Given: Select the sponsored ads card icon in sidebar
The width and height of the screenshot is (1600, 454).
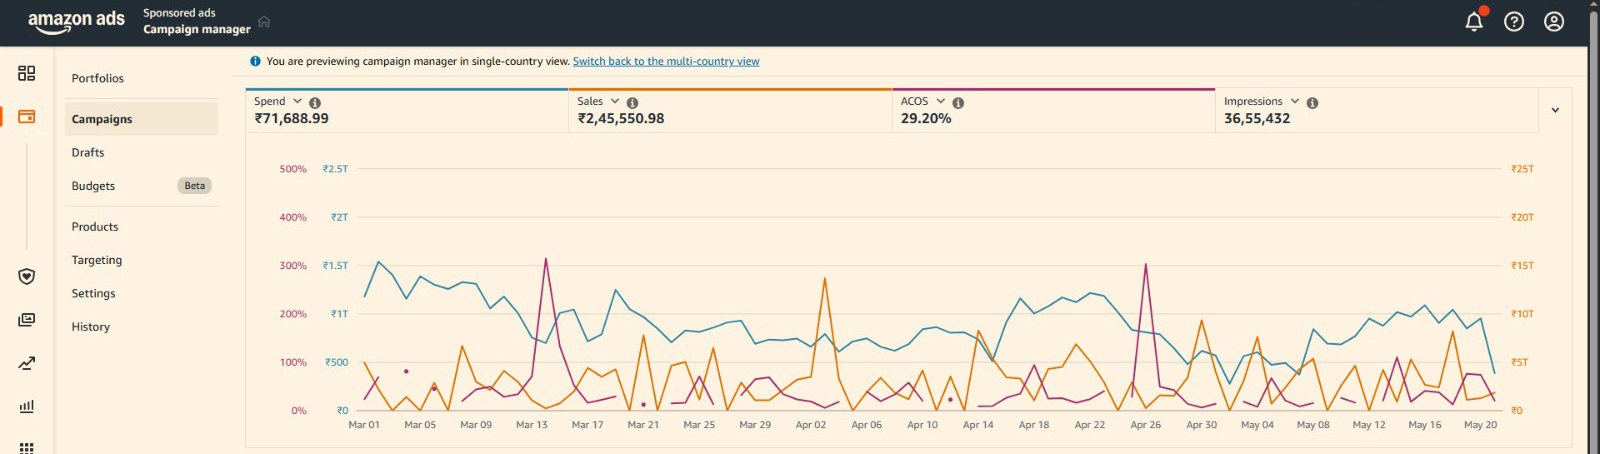Looking at the screenshot, I should coord(27,116).
